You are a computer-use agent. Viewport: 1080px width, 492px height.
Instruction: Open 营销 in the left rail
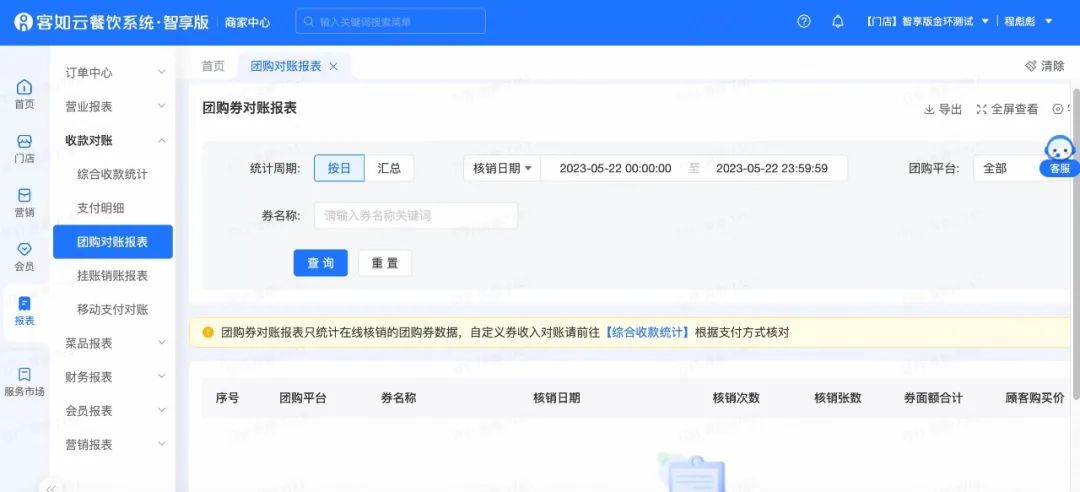24,203
